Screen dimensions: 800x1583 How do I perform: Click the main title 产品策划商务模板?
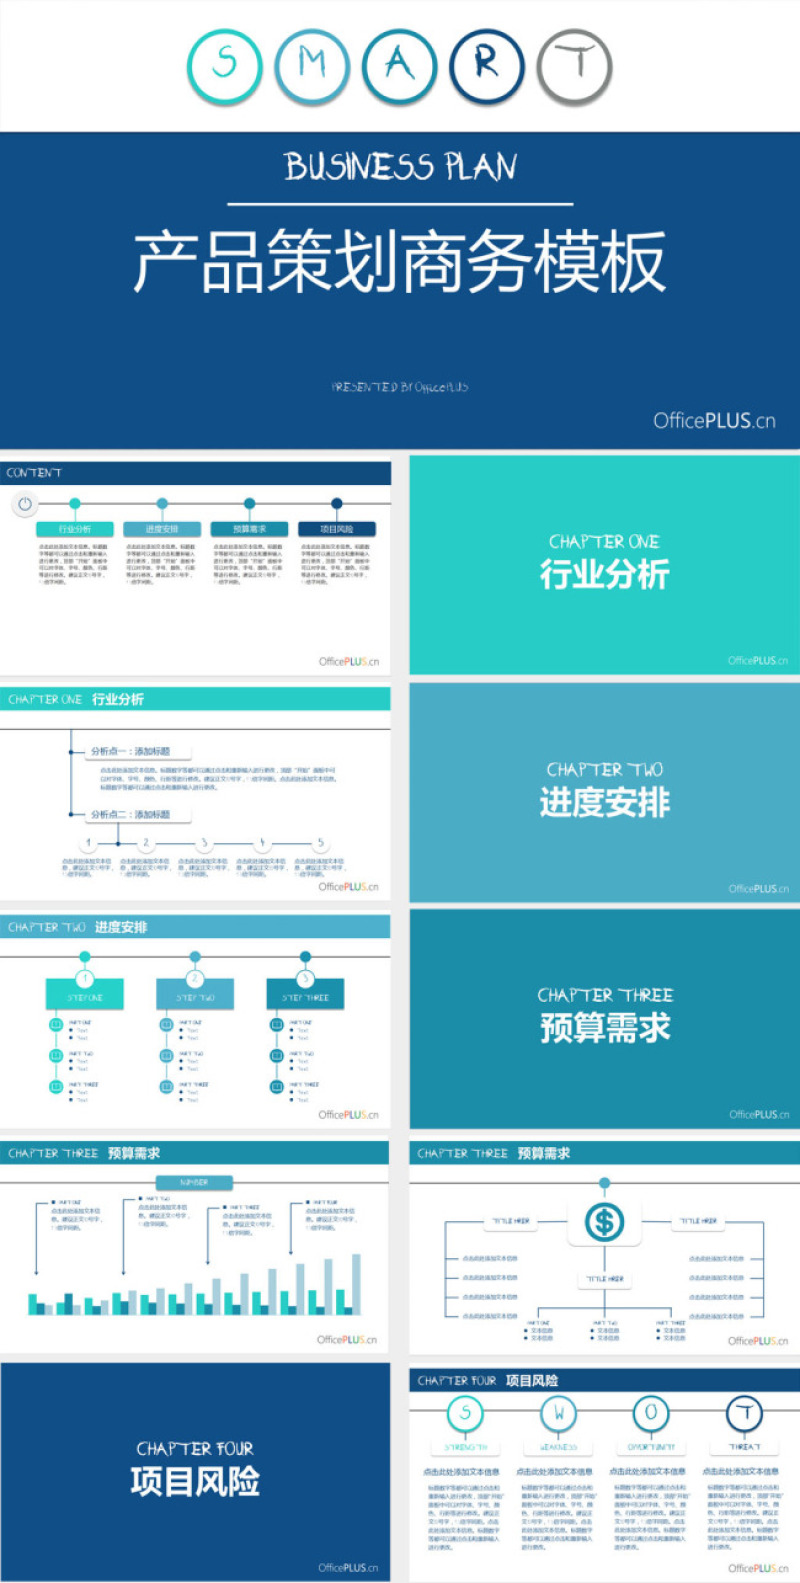[x=399, y=261]
